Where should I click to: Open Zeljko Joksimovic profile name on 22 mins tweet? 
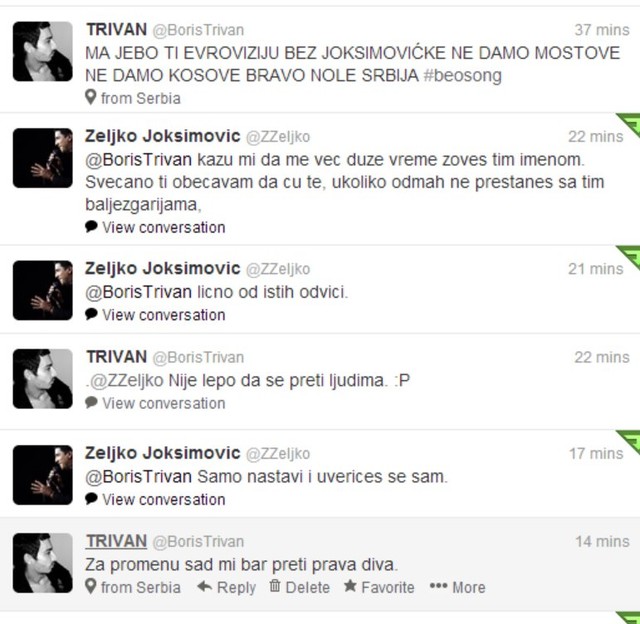click(x=162, y=136)
